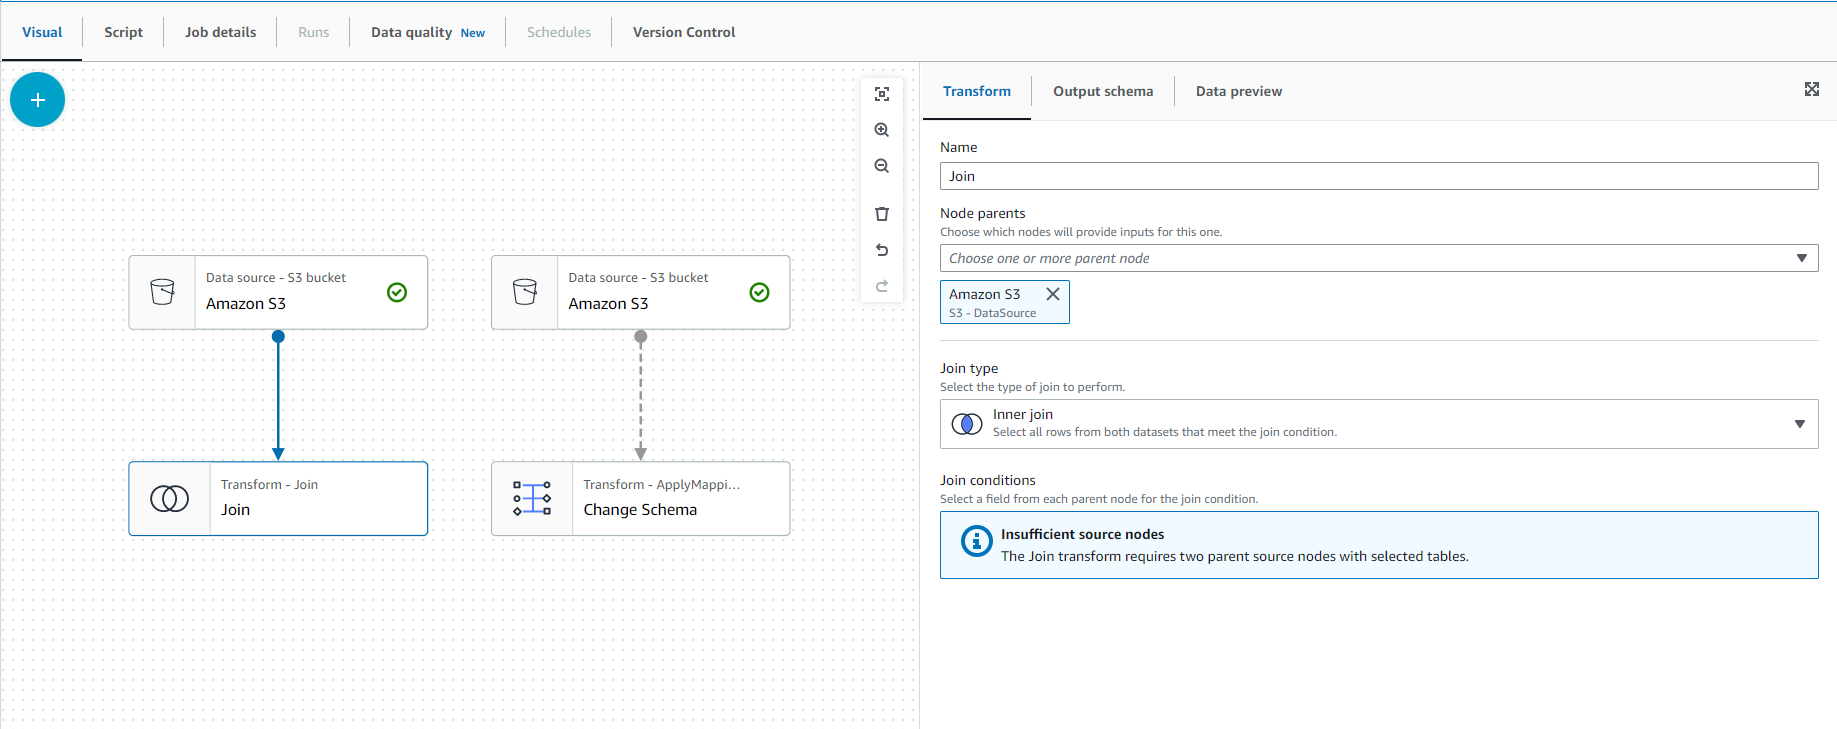Viewport: 1837px width, 729px height.
Task: Click green check on right Amazon S3 node
Action: pos(760,292)
